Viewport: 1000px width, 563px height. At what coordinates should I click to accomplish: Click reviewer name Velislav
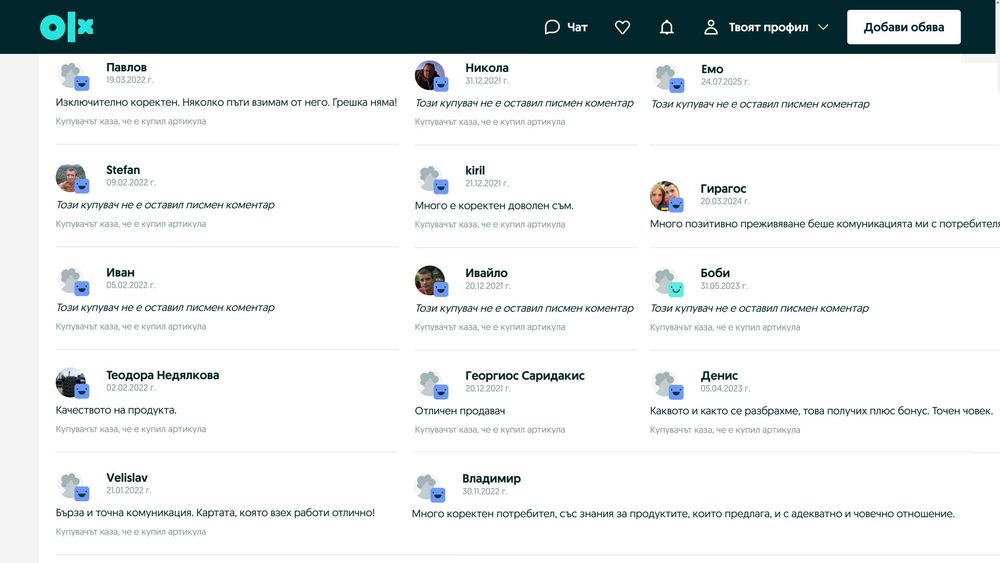point(127,478)
